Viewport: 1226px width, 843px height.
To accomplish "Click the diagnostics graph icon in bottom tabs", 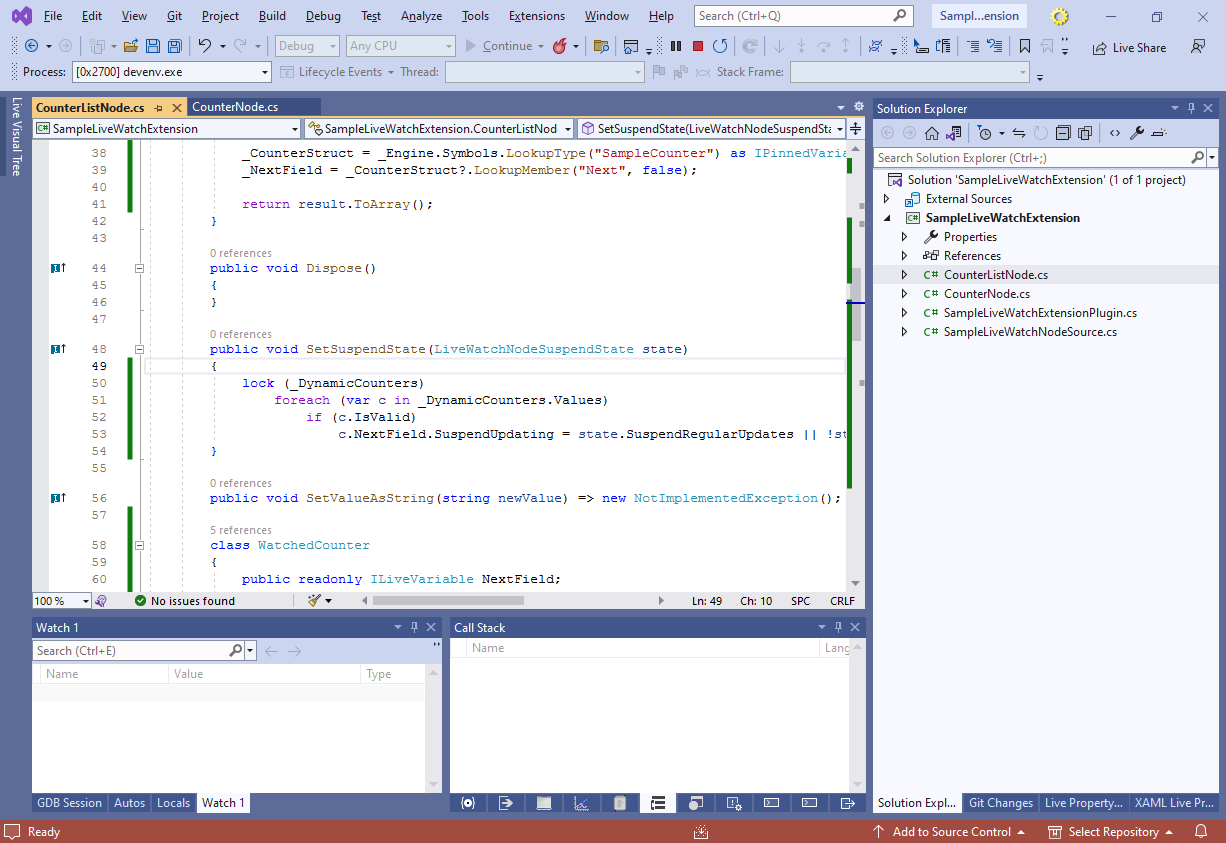I will click(x=582, y=803).
